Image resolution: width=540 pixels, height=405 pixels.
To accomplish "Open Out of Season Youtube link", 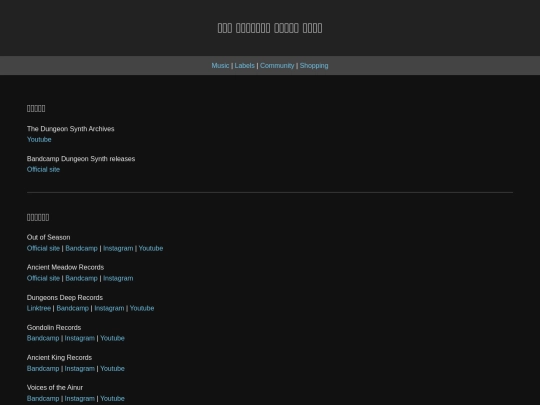I will coord(151,248).
